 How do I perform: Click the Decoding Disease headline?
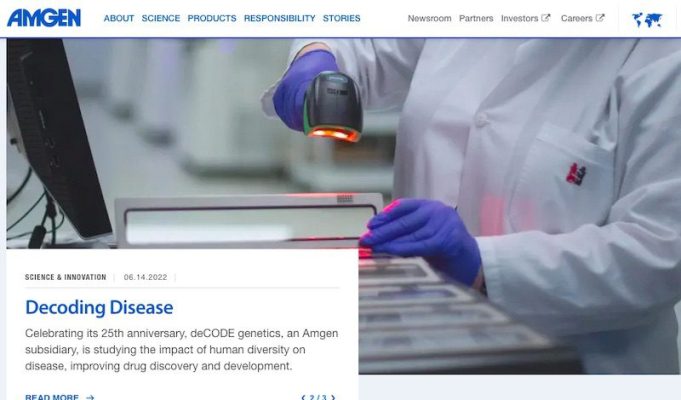pos(99,307)
